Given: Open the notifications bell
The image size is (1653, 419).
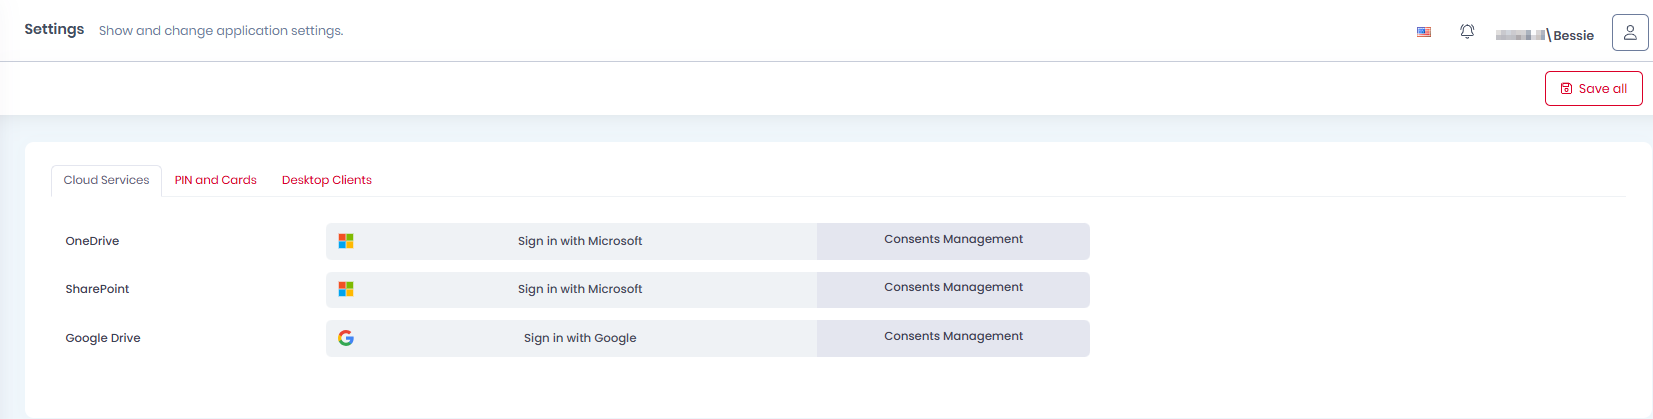Looking at the screenshot, I should (1467, 32).
